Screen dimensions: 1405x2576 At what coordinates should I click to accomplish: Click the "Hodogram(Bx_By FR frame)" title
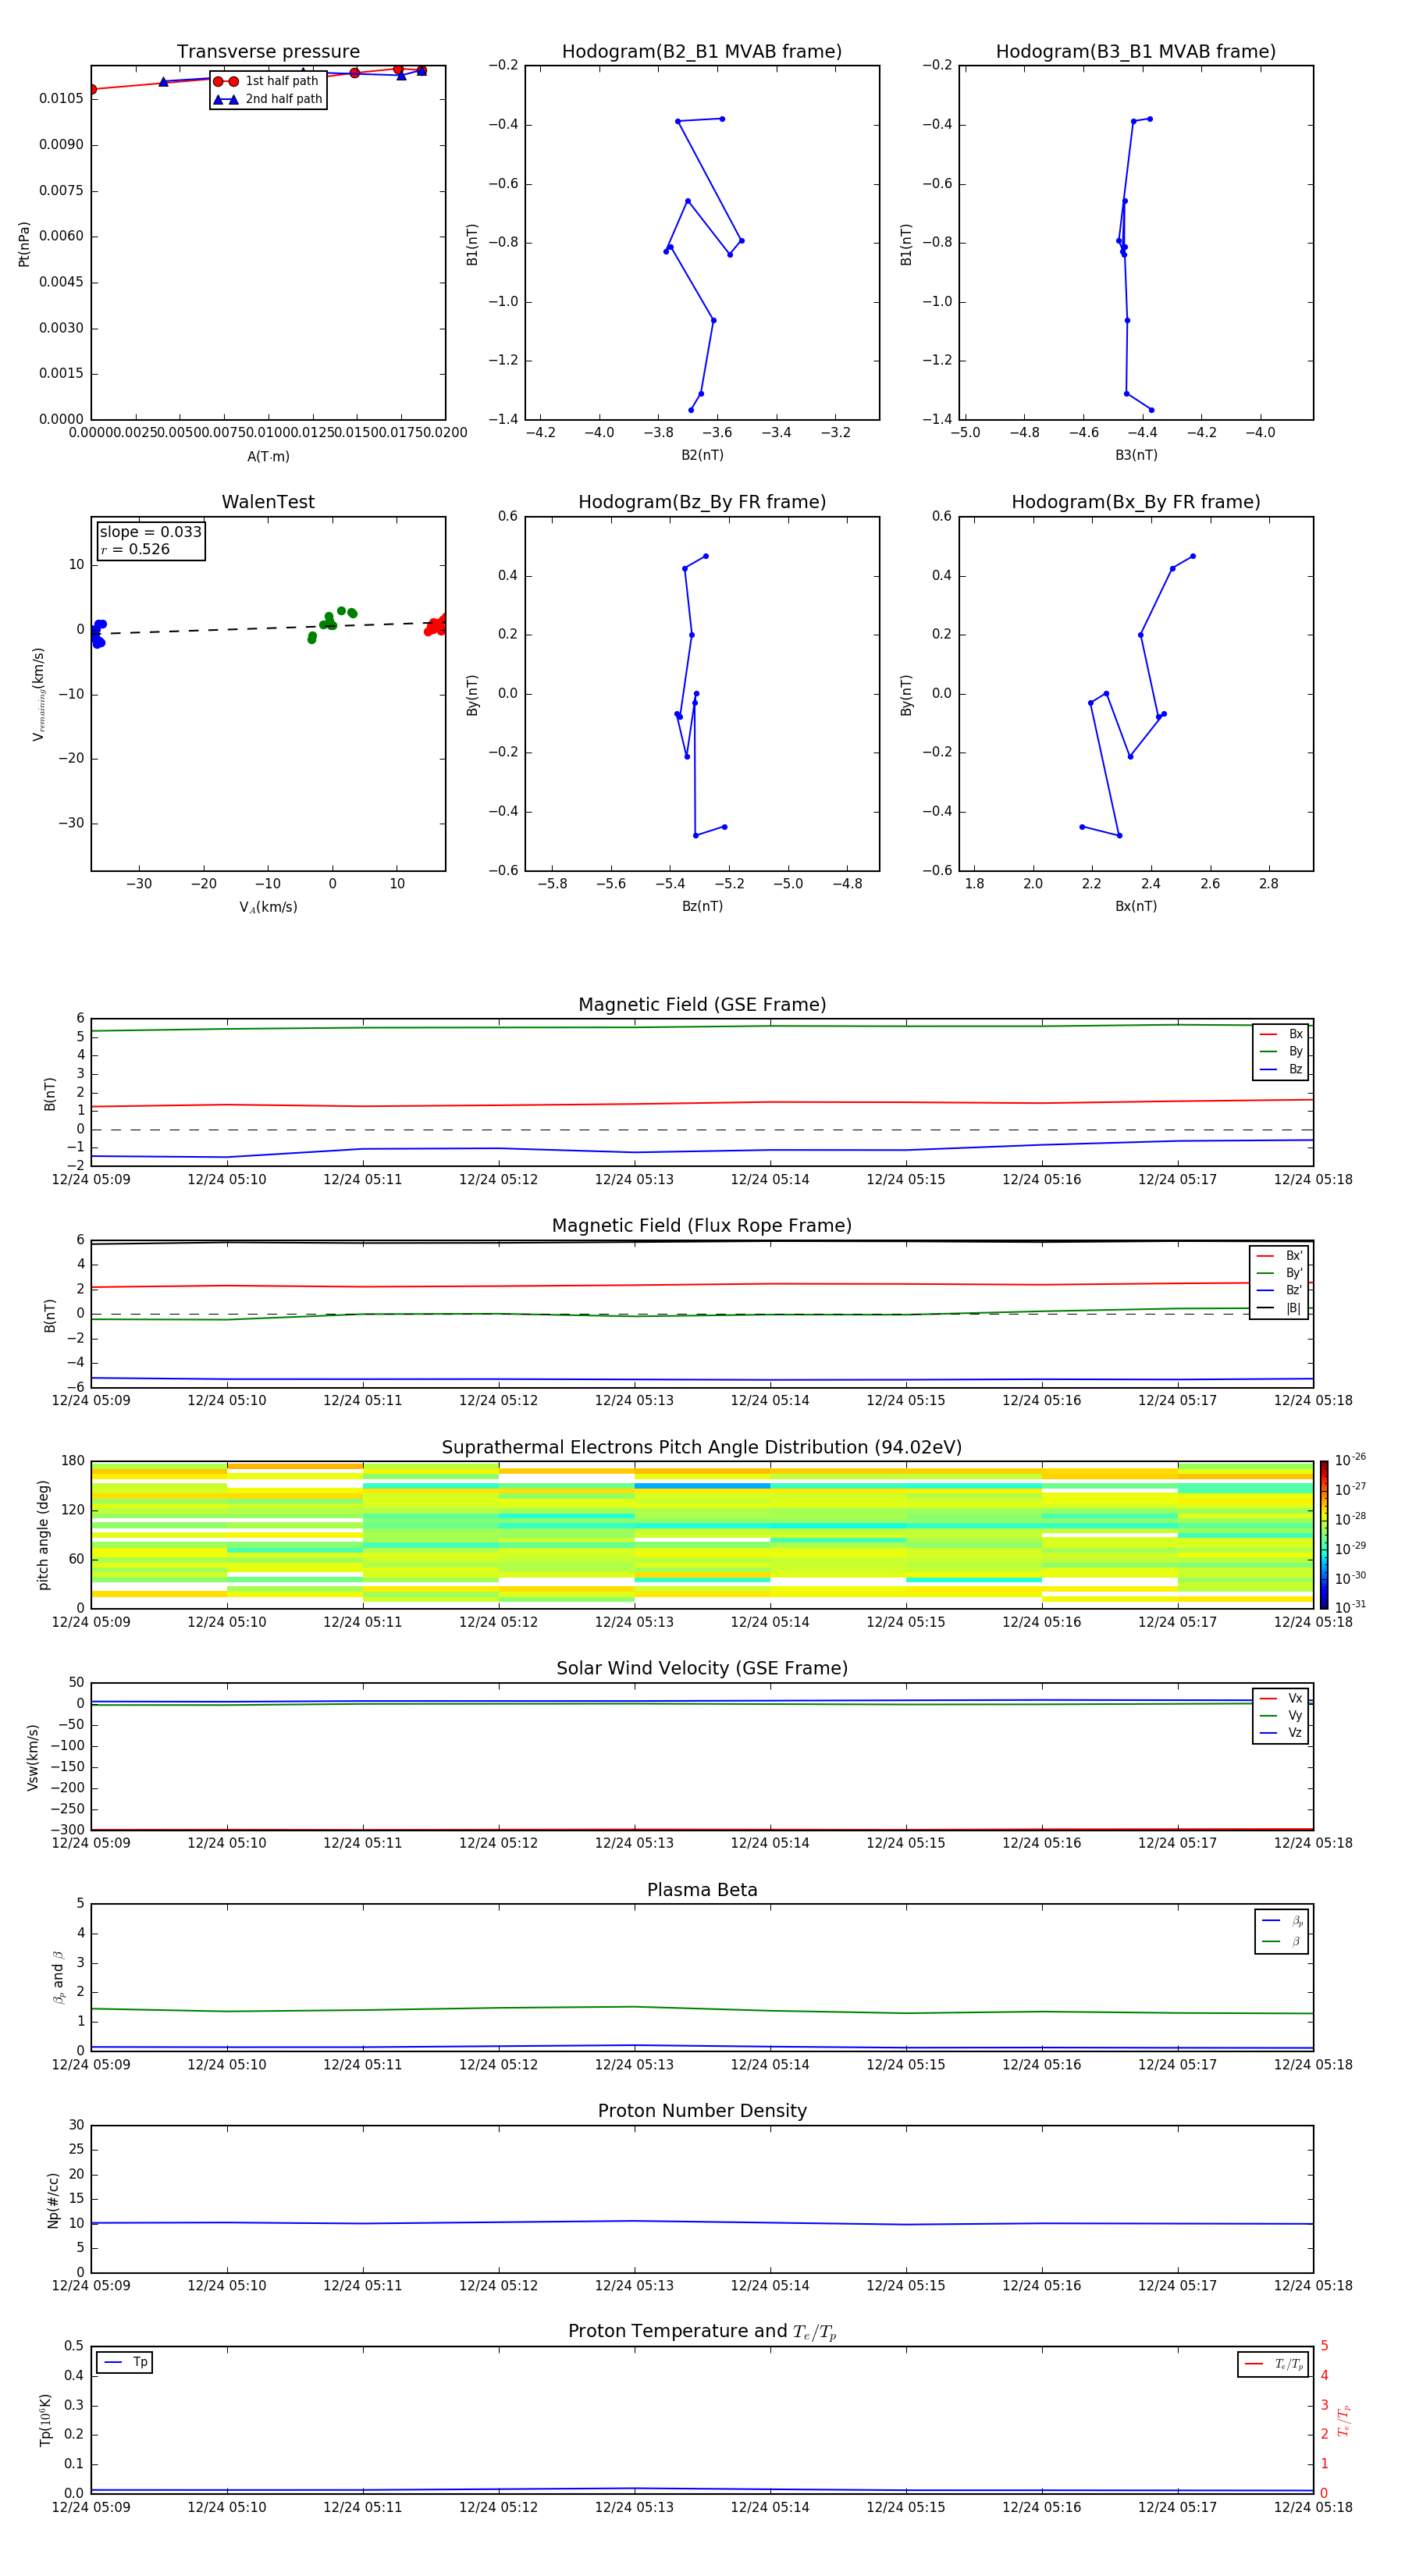(x=1135, y=502)
